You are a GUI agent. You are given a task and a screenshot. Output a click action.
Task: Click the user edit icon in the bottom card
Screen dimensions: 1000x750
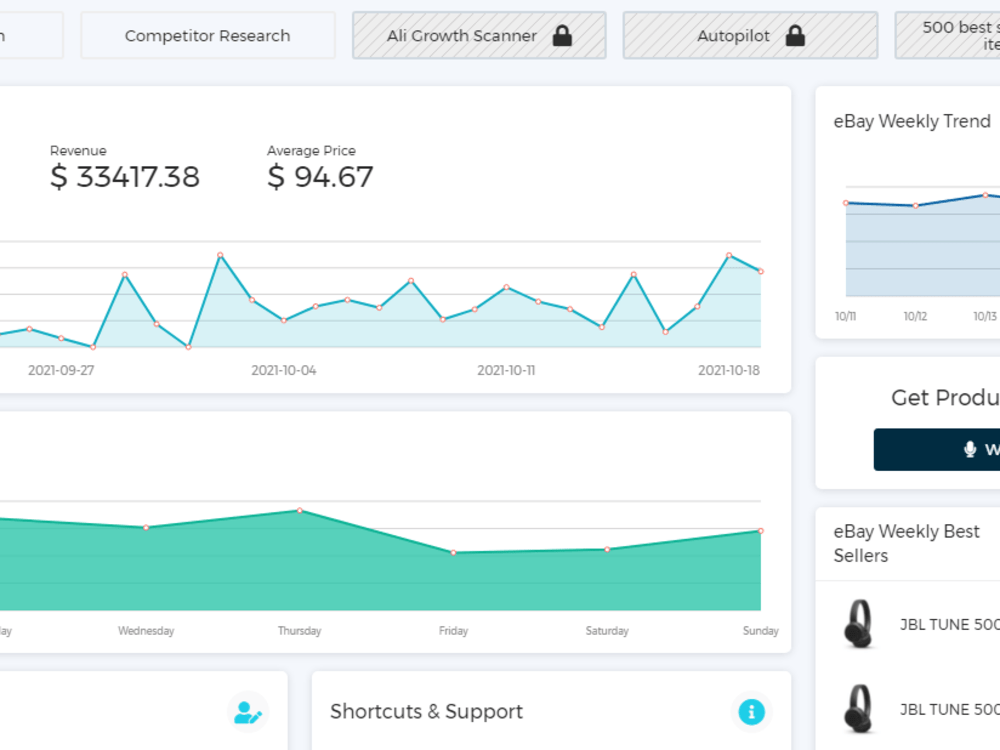(x=247, y=712)
